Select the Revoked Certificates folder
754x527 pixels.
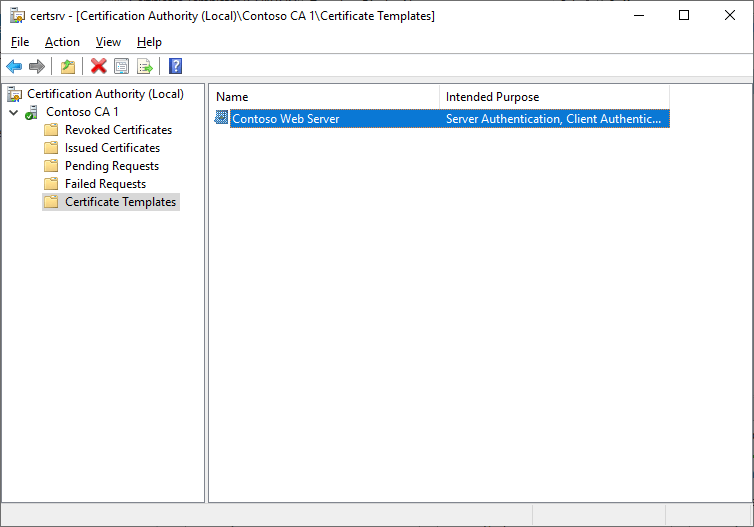pos(118,130)
